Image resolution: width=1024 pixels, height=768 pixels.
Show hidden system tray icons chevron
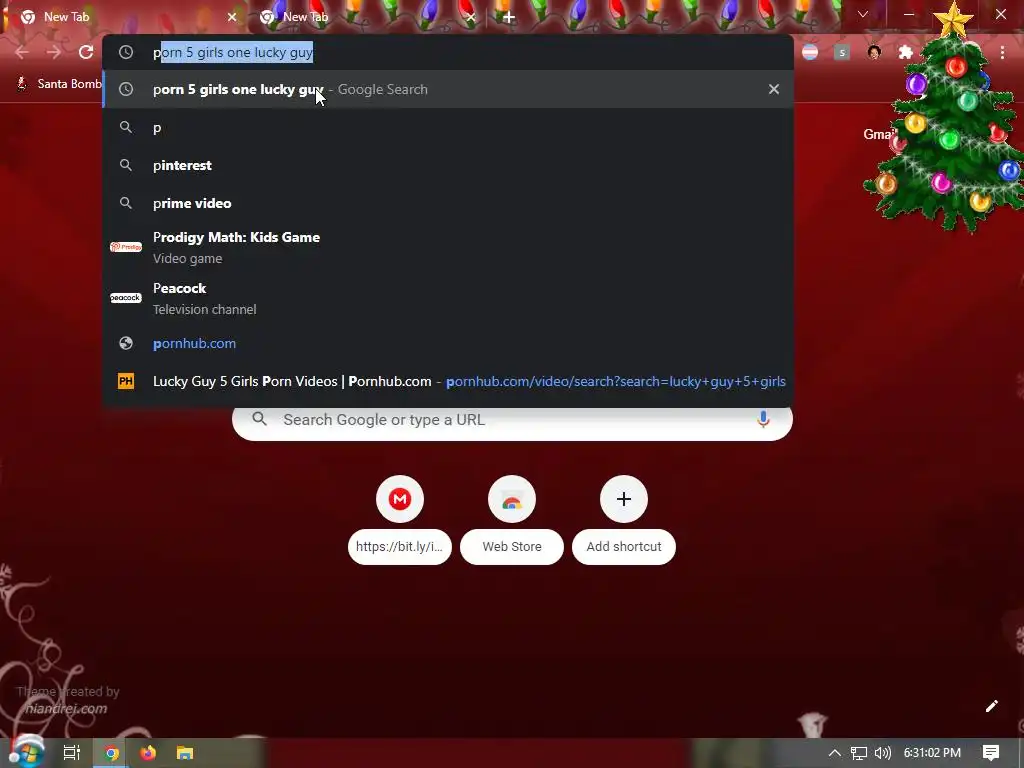(835, 753)
